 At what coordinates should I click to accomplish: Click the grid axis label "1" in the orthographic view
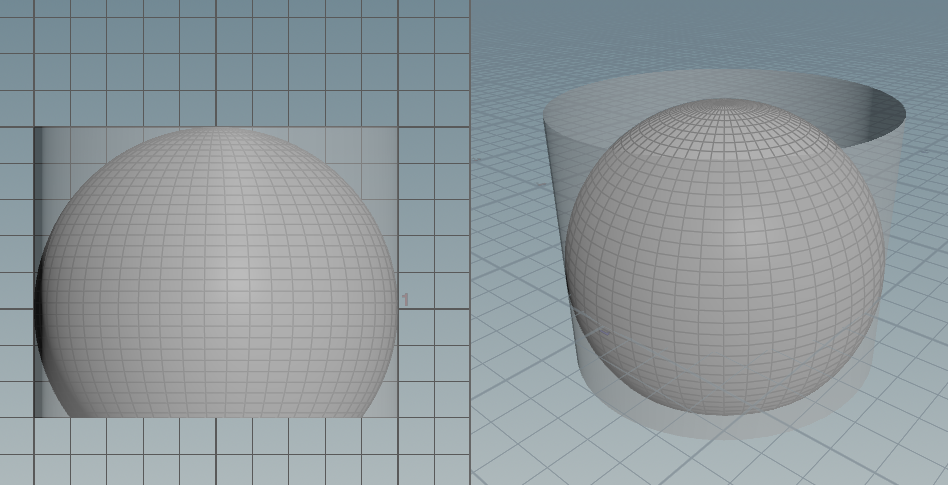[406, 299]
